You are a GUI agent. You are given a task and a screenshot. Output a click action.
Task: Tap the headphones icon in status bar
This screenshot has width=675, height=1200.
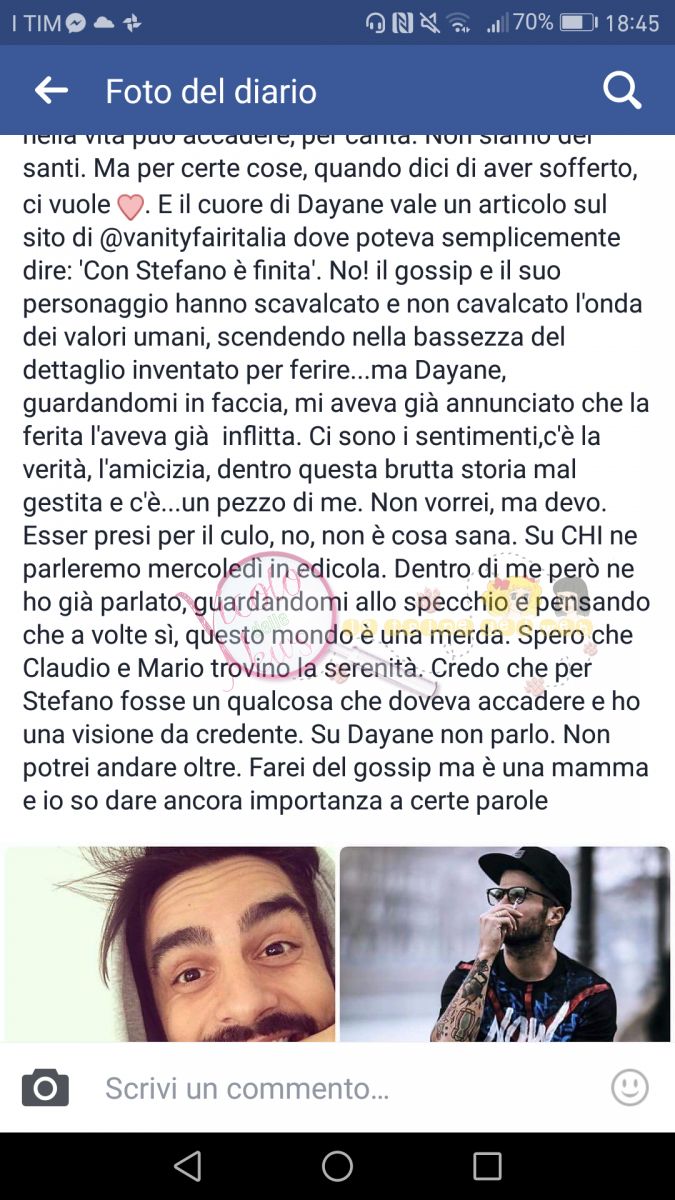click(376, 23)
